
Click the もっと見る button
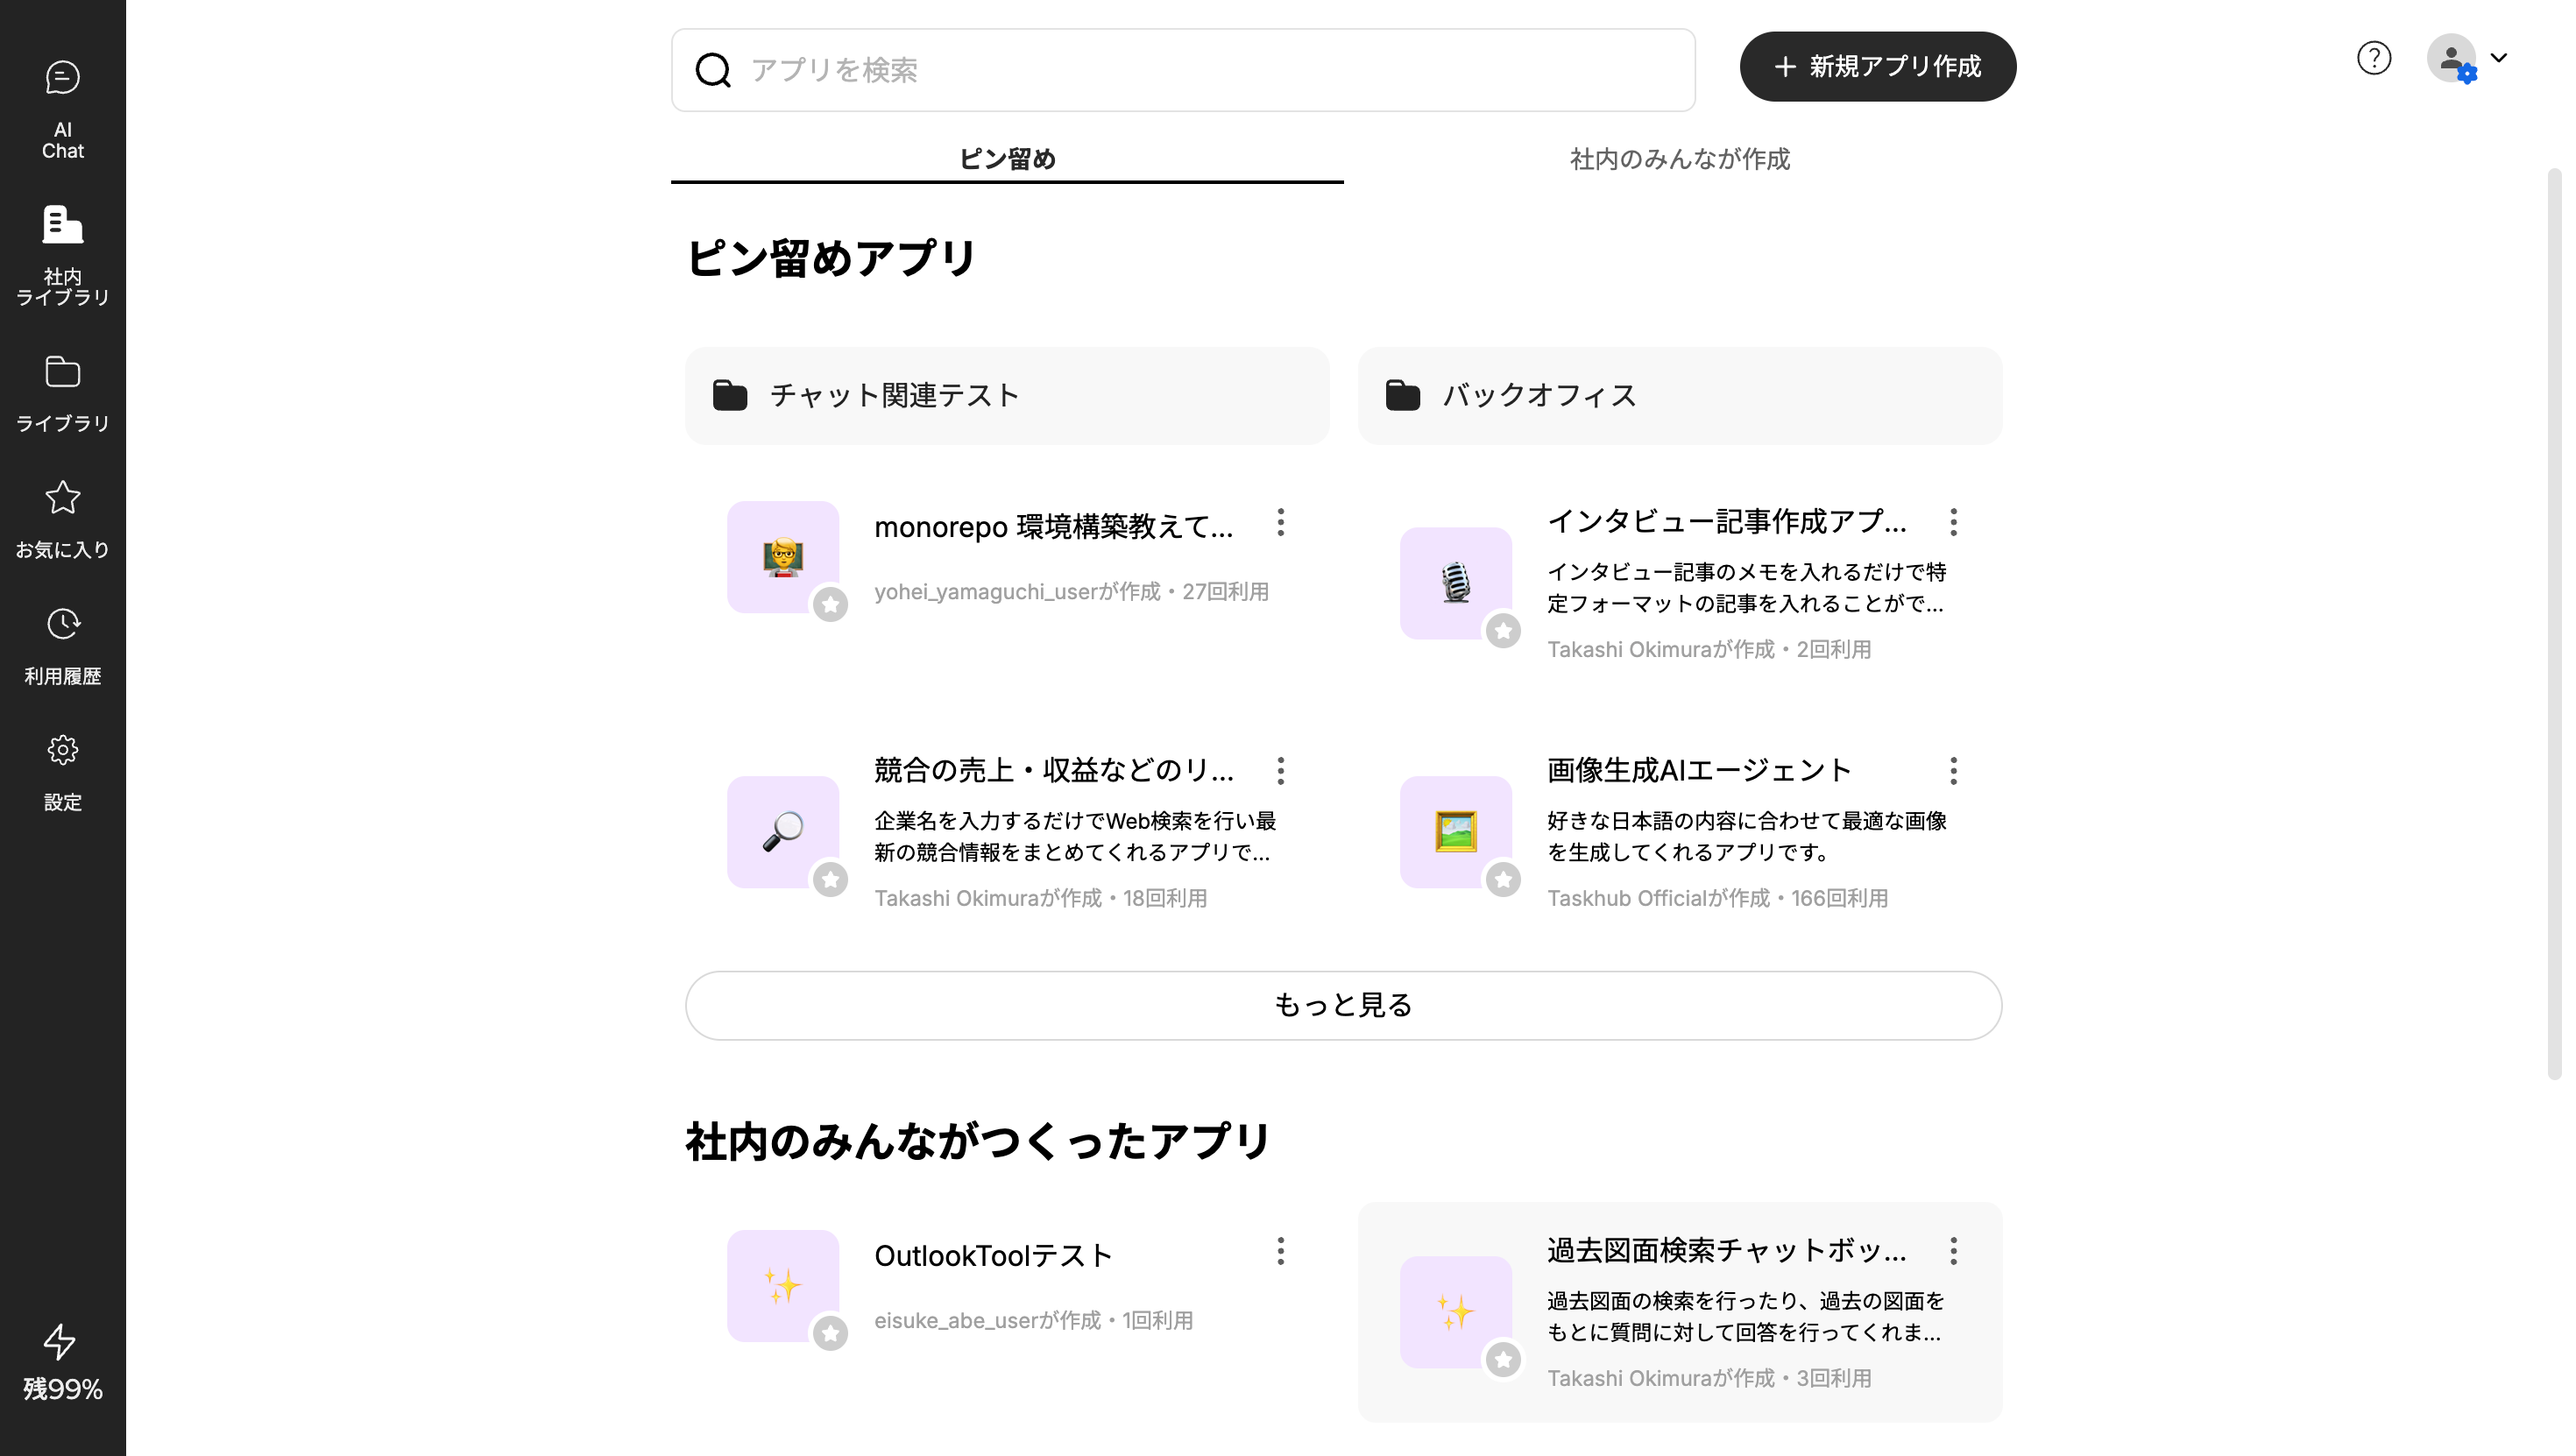tap(1342, 1005)
